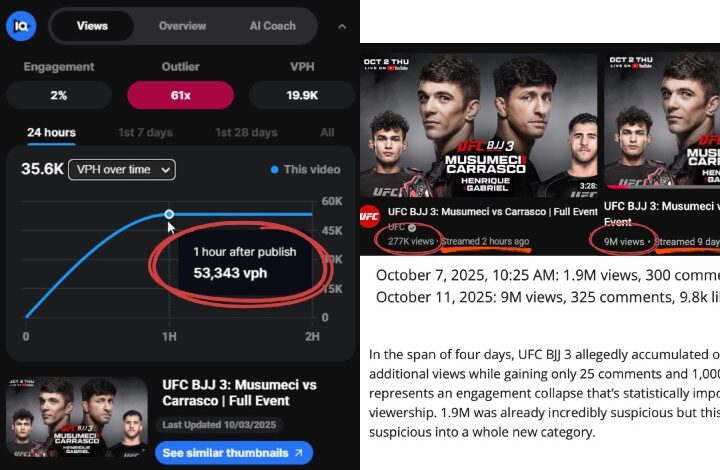Viewport: 720px width, 470px height.
Task: Select the All time range
Action: coord(327,133)
